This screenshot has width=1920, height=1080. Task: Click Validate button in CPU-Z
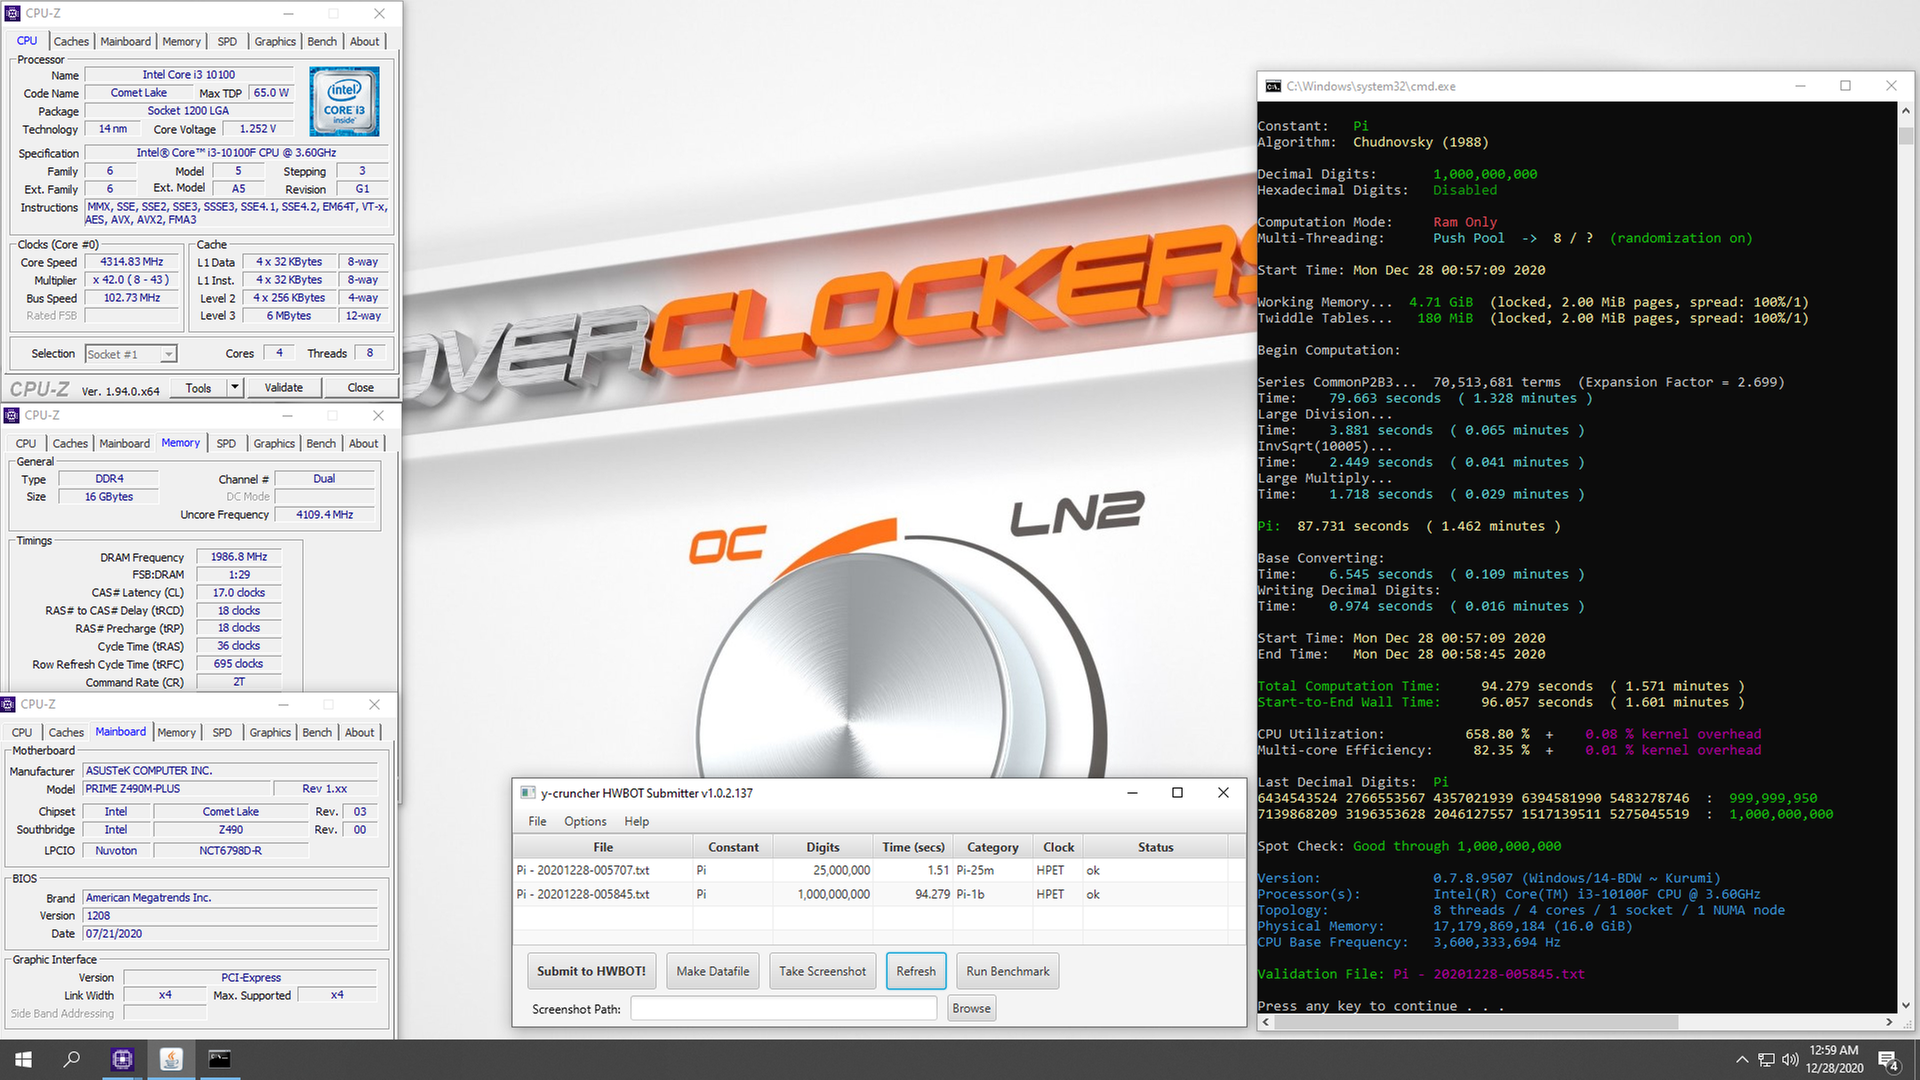pyautogui.click(x=284, y=388)
